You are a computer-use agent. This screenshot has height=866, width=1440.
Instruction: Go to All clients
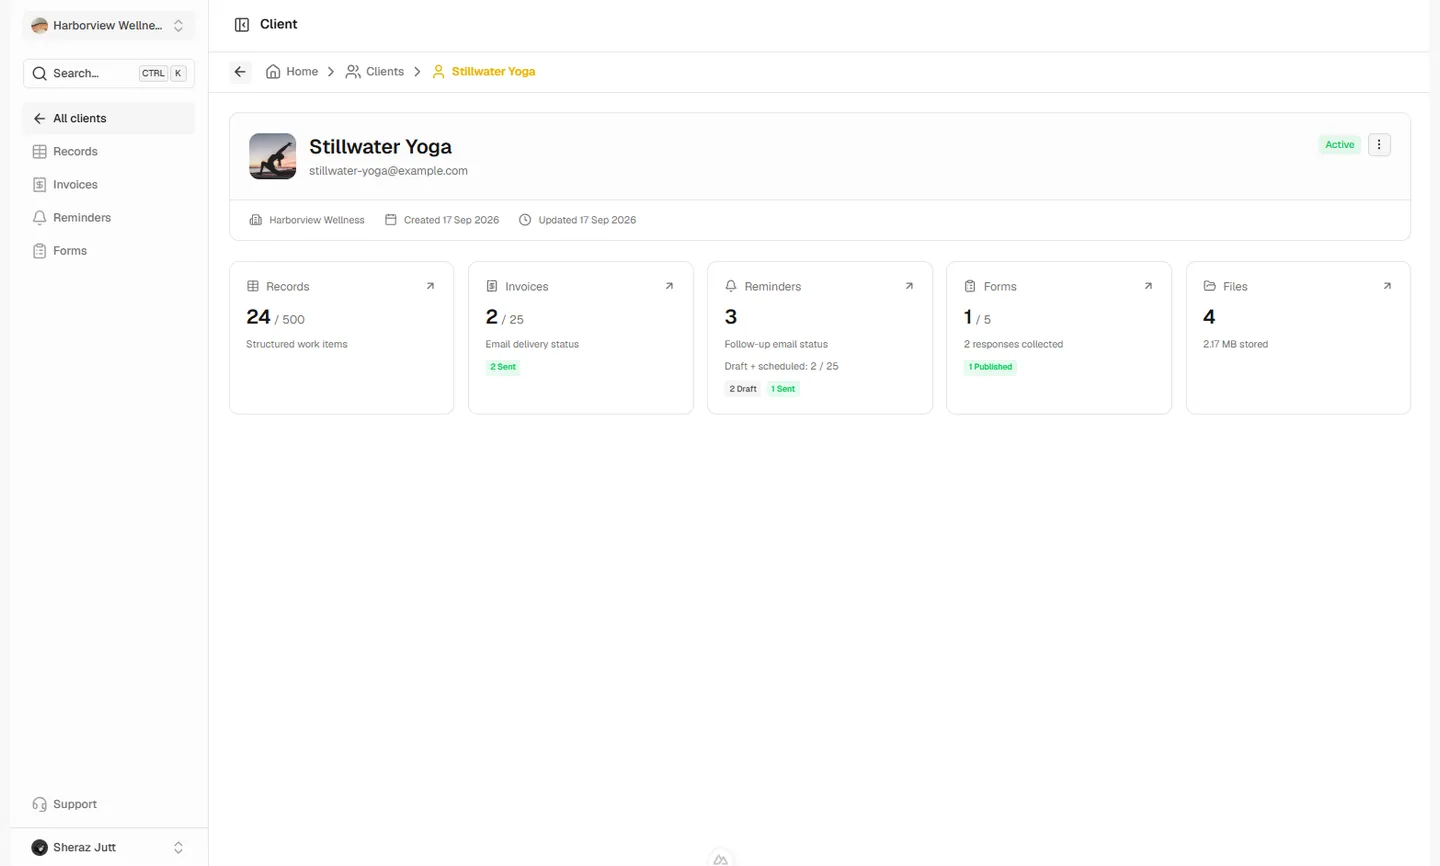click(x=109, y=118)
